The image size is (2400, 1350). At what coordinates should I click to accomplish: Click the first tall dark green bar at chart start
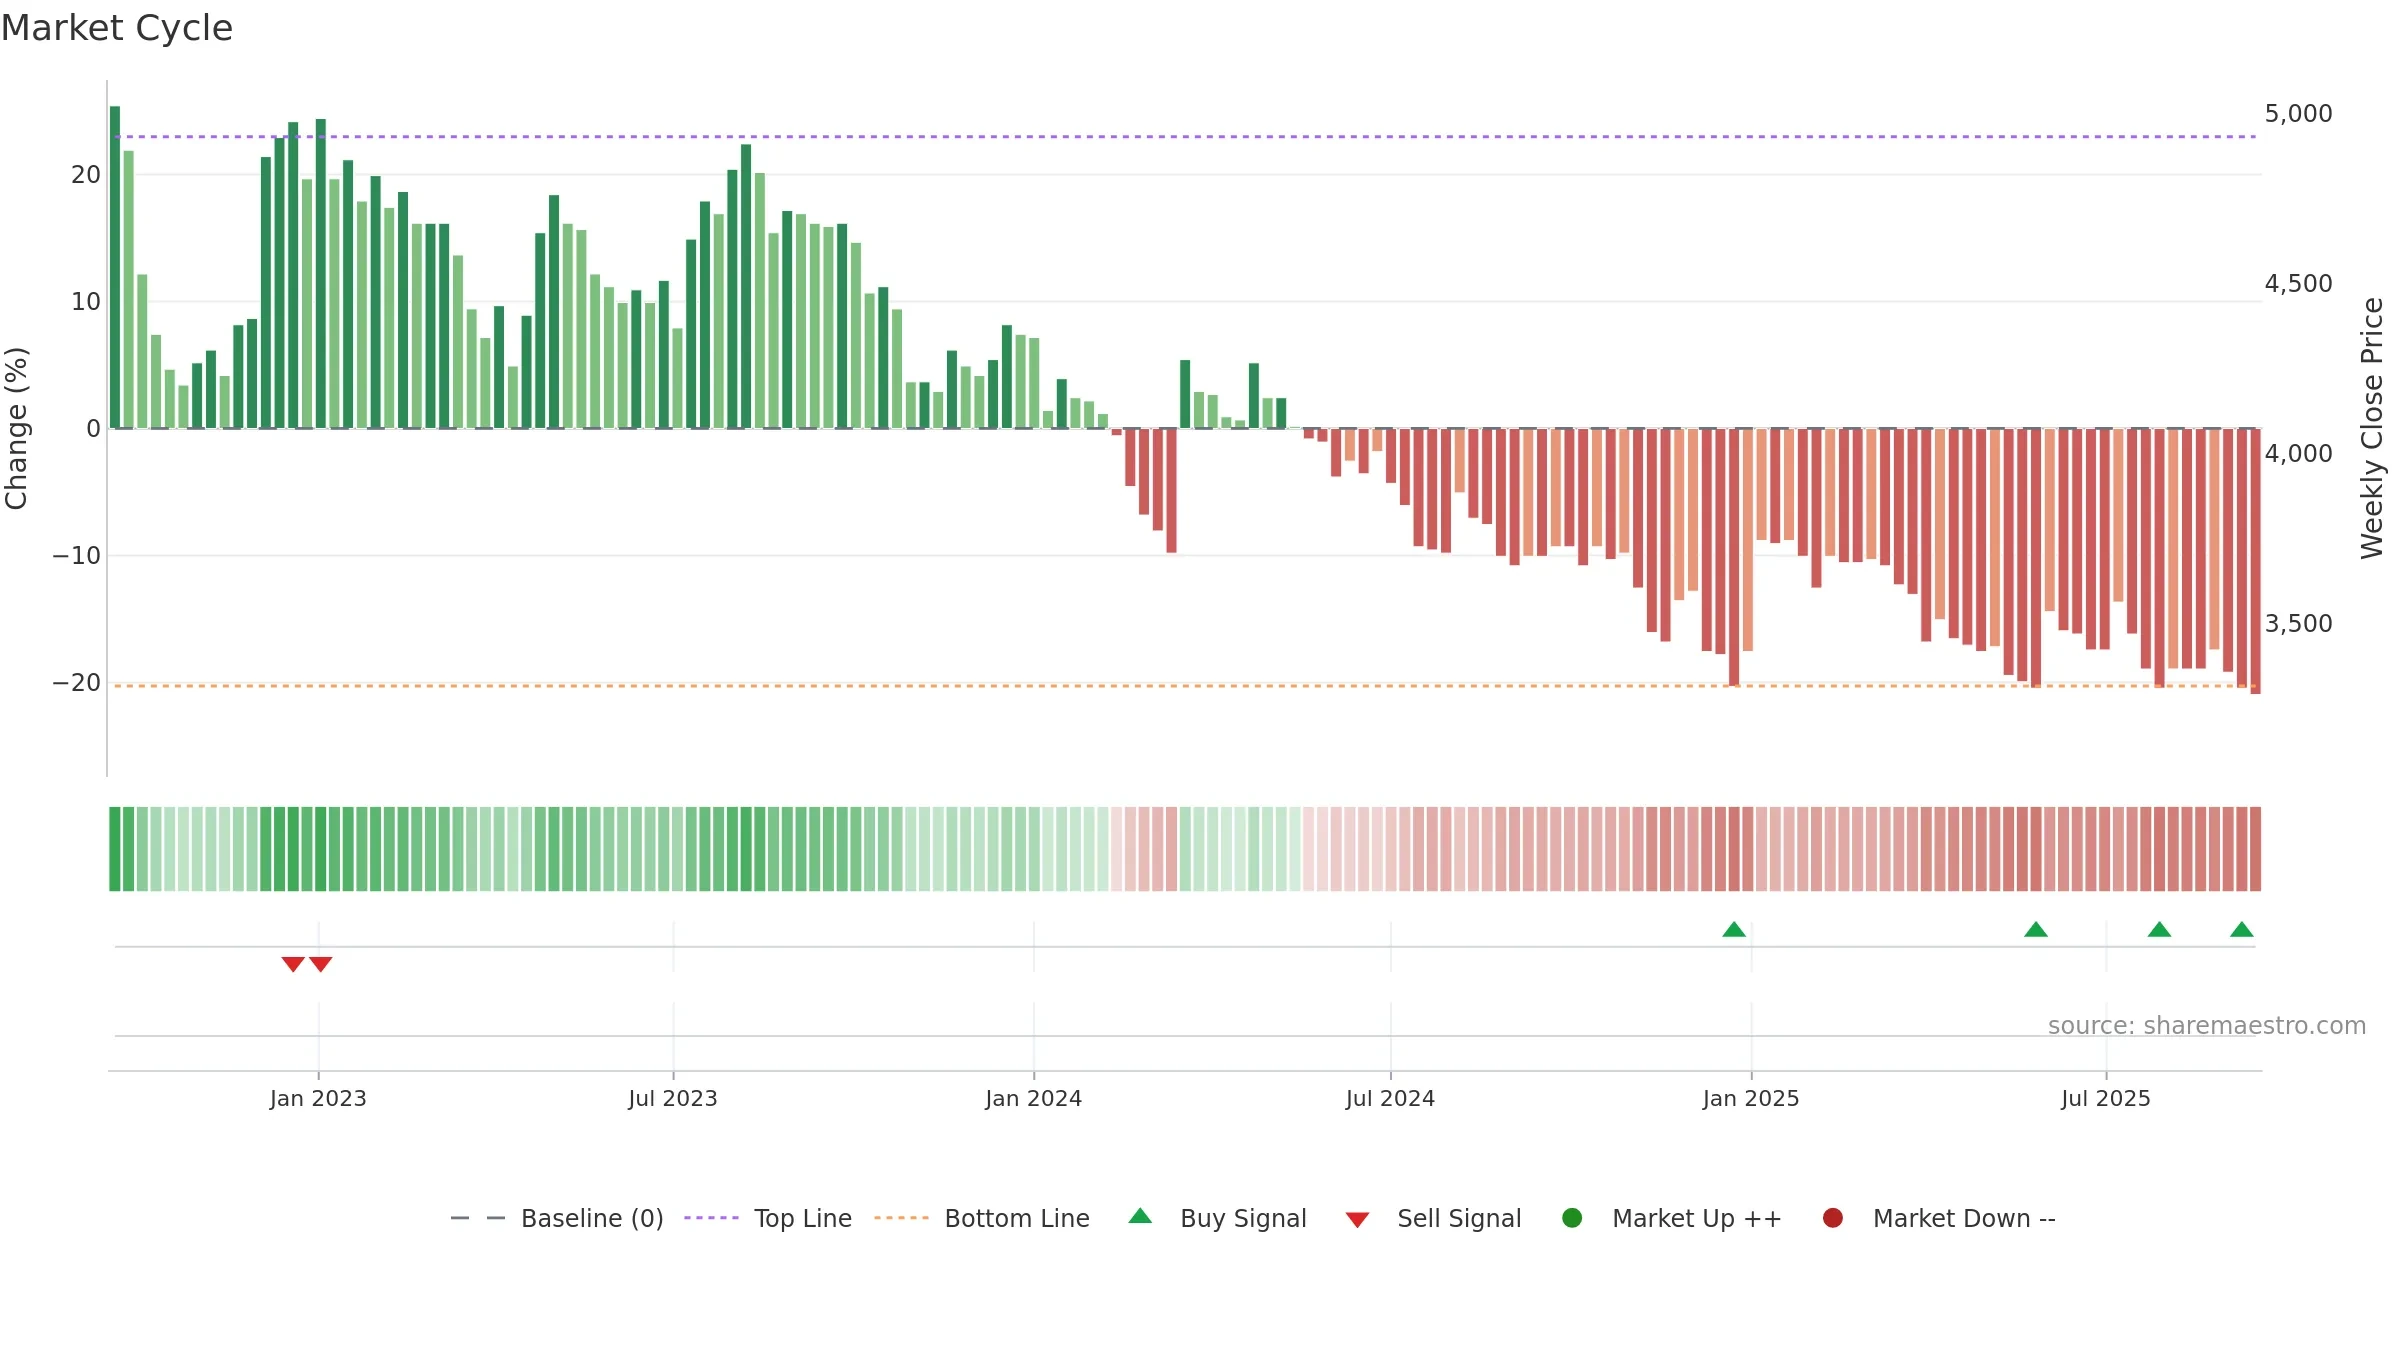pyautogui.click(x=115, y=267)
